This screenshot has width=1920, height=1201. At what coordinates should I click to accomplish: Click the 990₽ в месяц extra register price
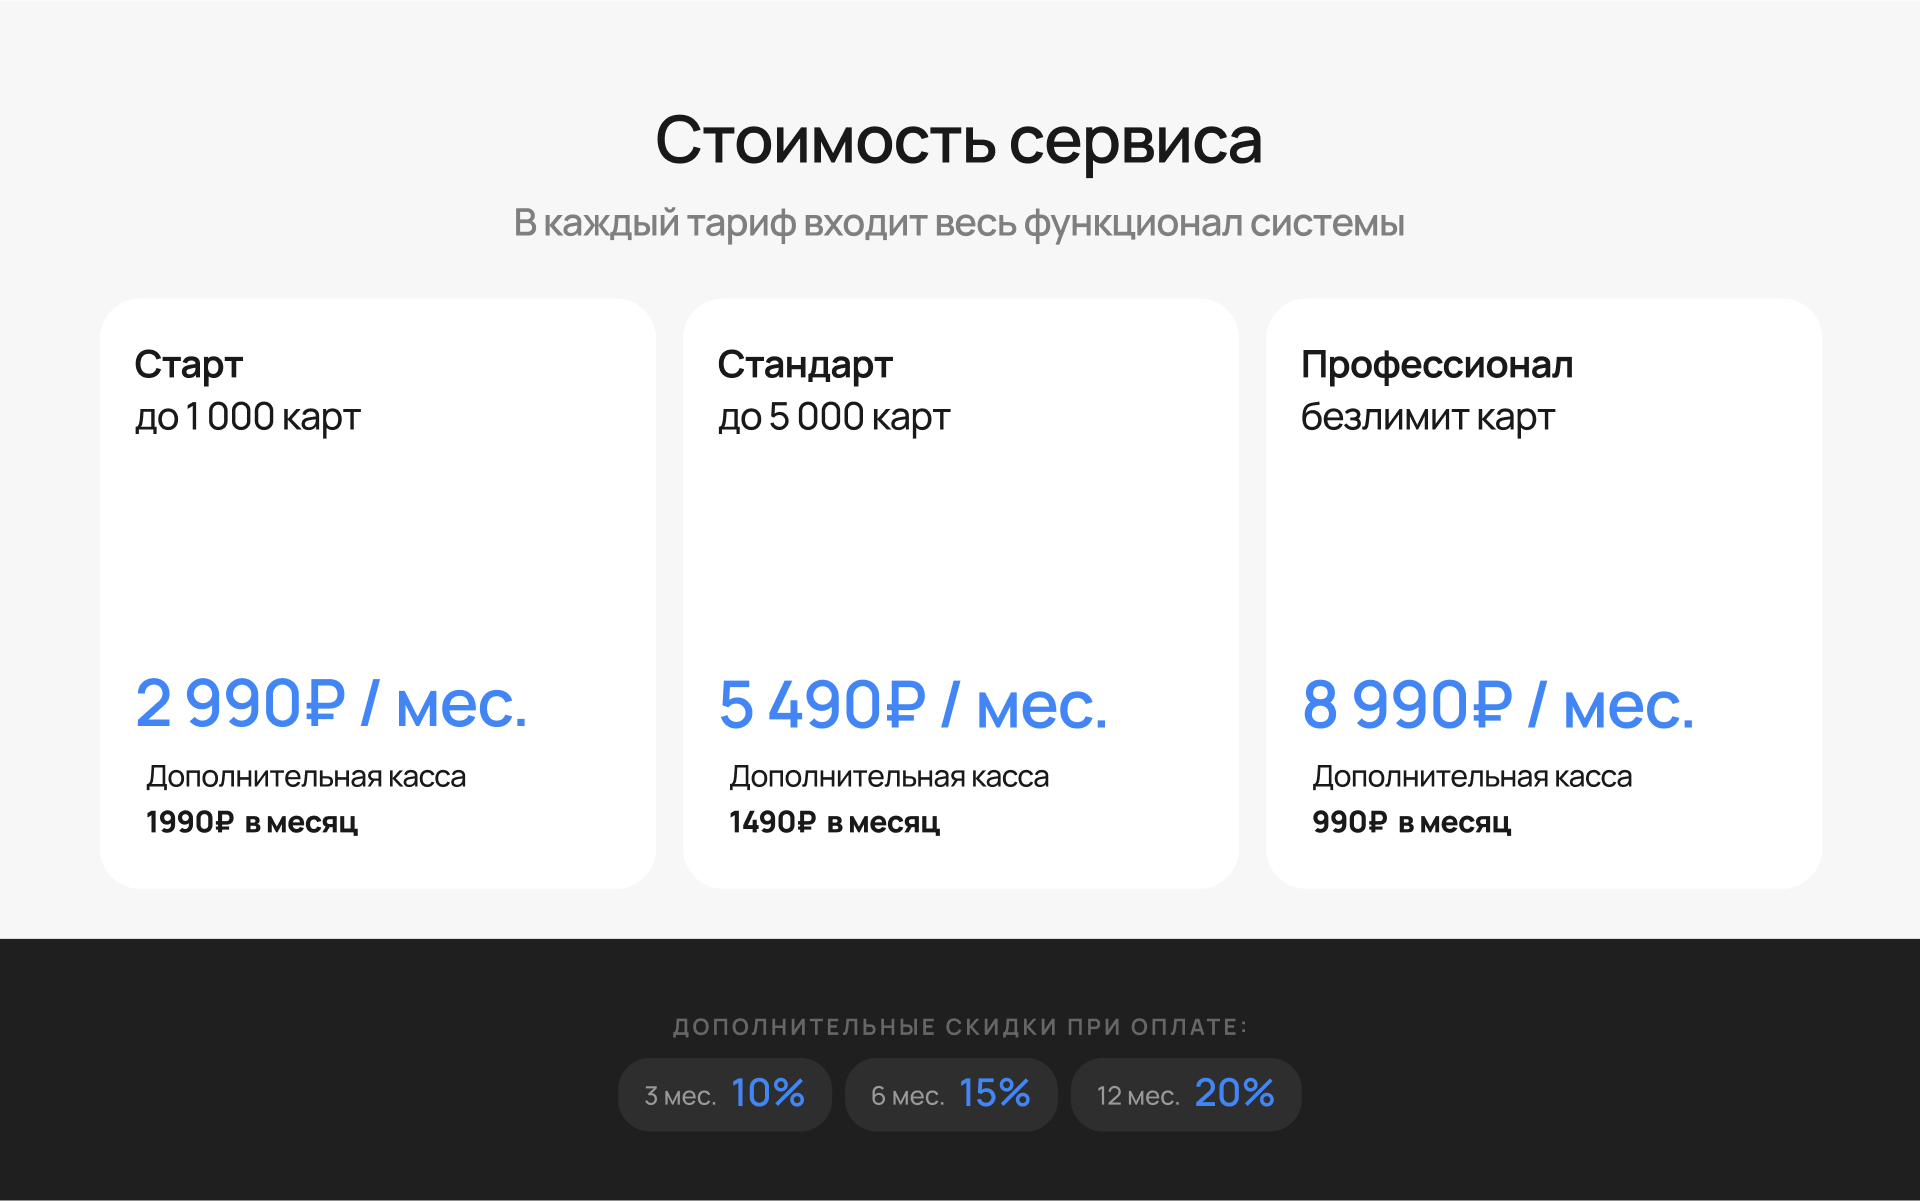pos(1412,822)
